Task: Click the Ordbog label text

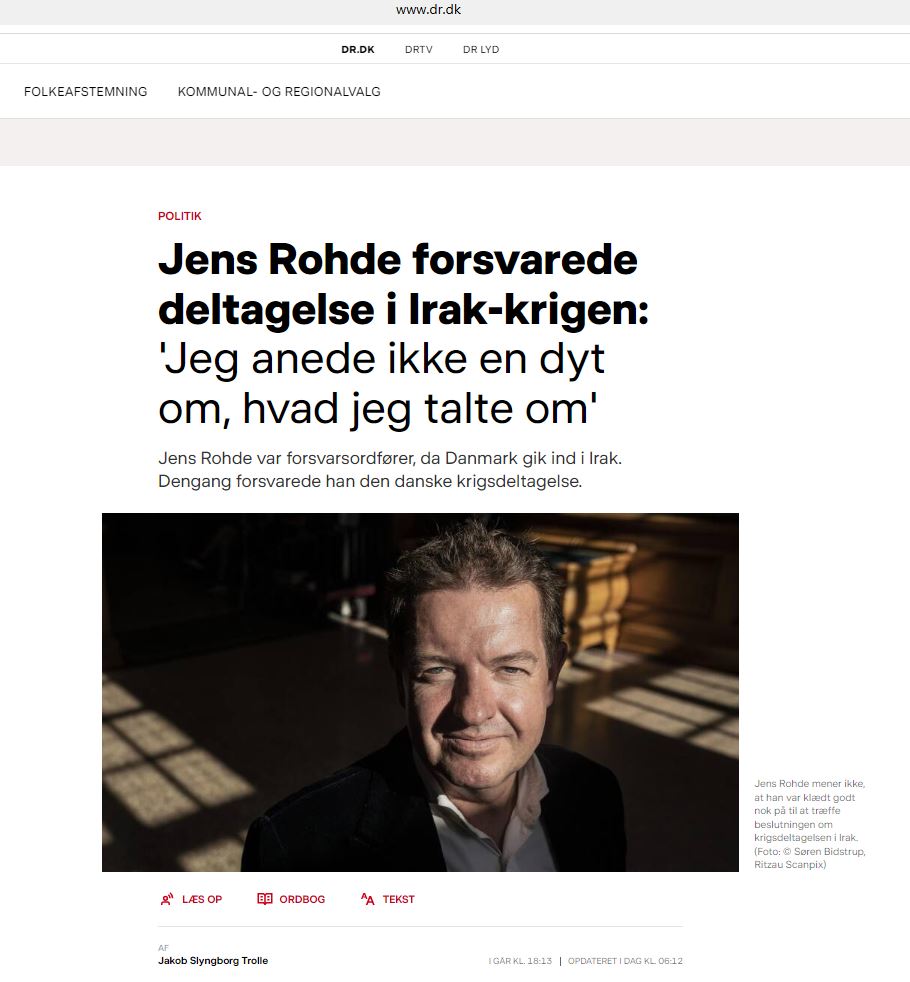Action: [302, 899]
